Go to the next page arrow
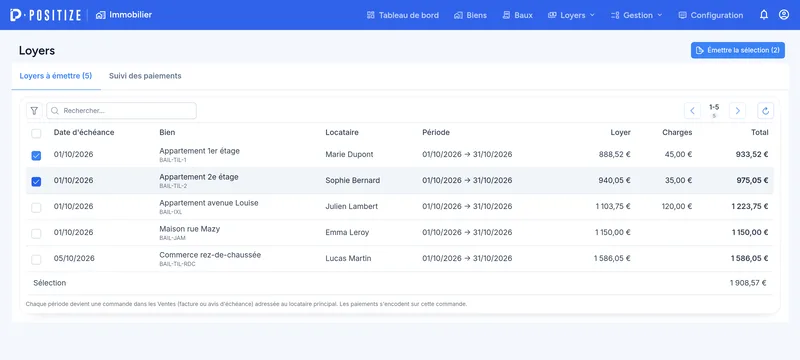Screen dimensions: 800x360 pyautogui.click(x=737, y=111)
